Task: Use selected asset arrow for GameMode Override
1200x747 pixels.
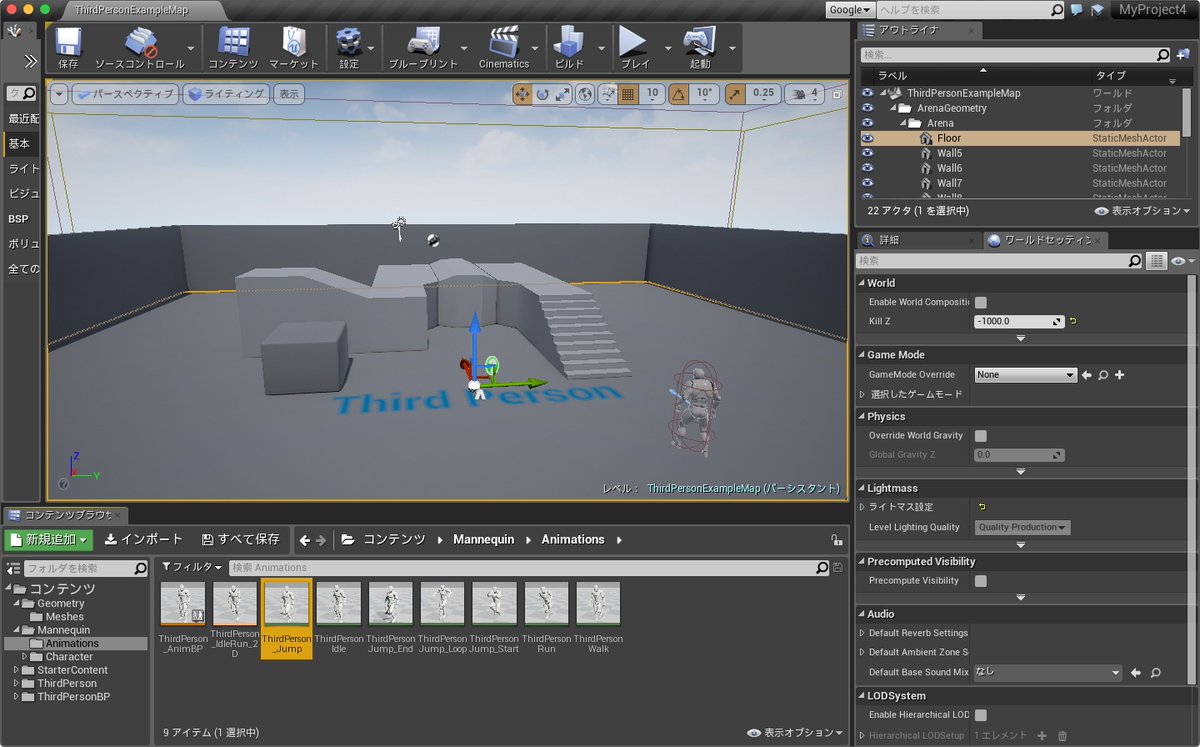Action: [1086, 375]
